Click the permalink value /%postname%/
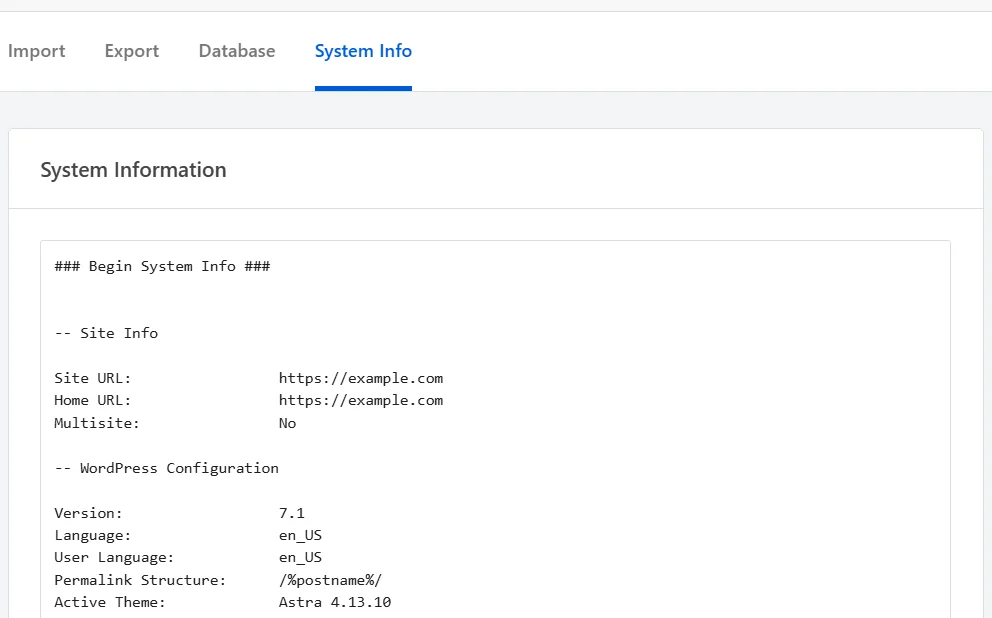Screen dimensions: 992x618 [x=330, y=580]
